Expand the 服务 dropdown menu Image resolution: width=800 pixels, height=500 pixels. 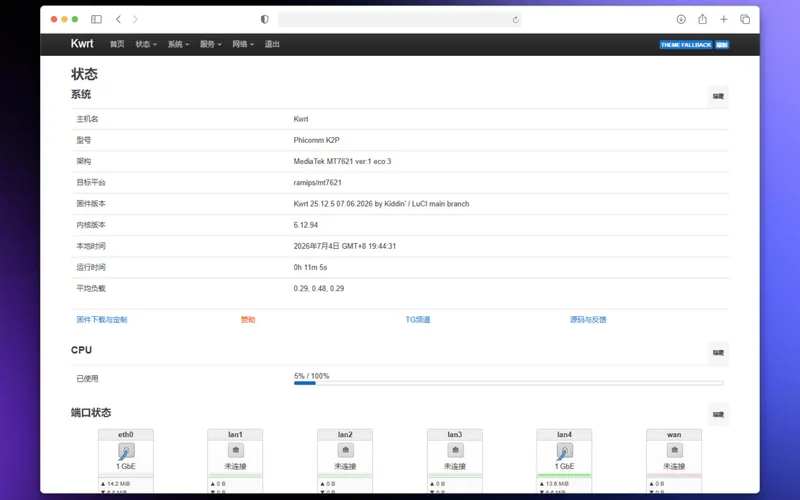[210, 44]
